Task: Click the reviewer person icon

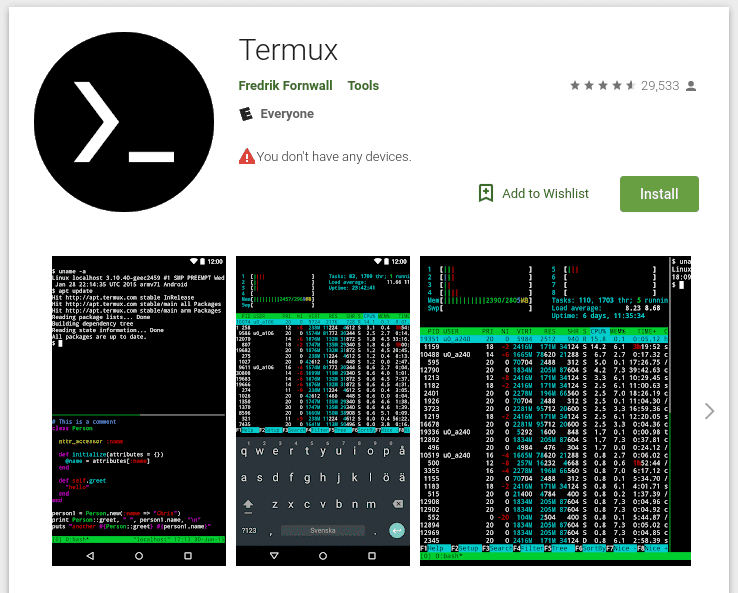Action: (x=691, y=86)
